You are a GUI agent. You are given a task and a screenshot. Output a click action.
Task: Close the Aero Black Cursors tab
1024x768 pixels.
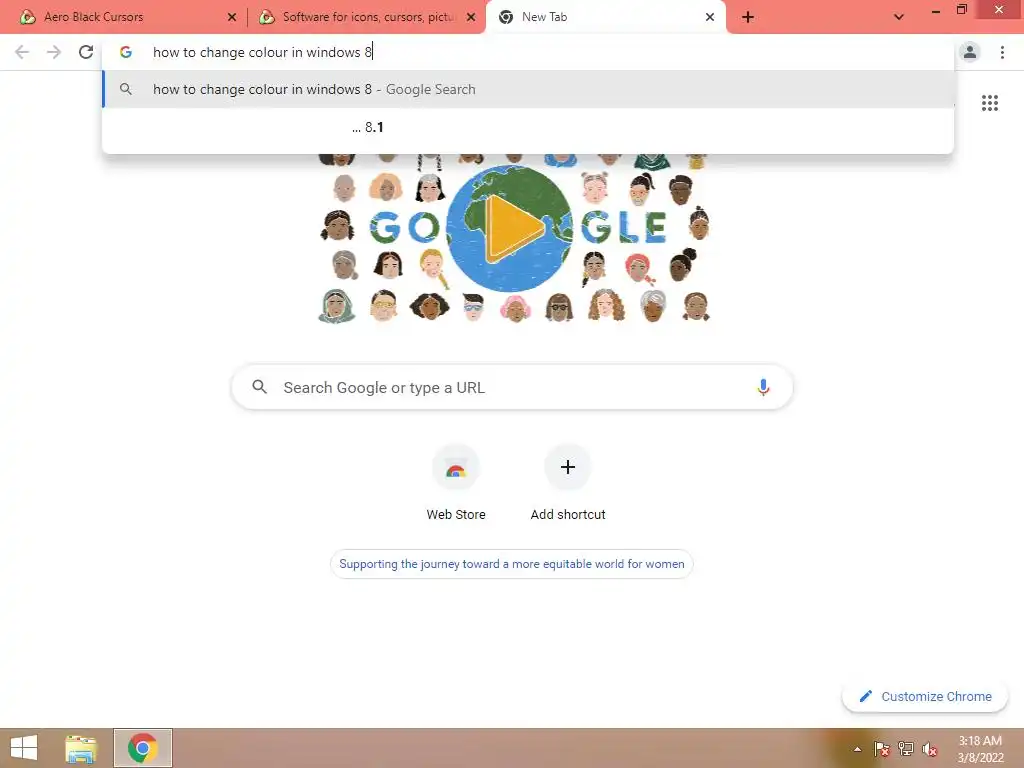pos(232,18)
